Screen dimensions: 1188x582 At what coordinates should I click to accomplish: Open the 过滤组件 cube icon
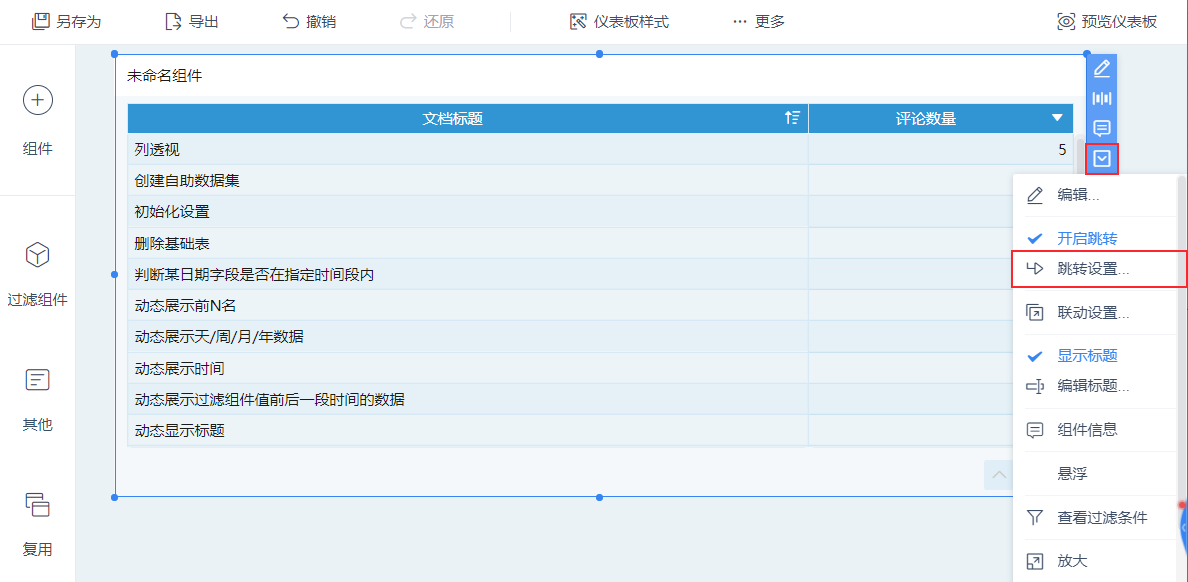[x=38, y=255]
